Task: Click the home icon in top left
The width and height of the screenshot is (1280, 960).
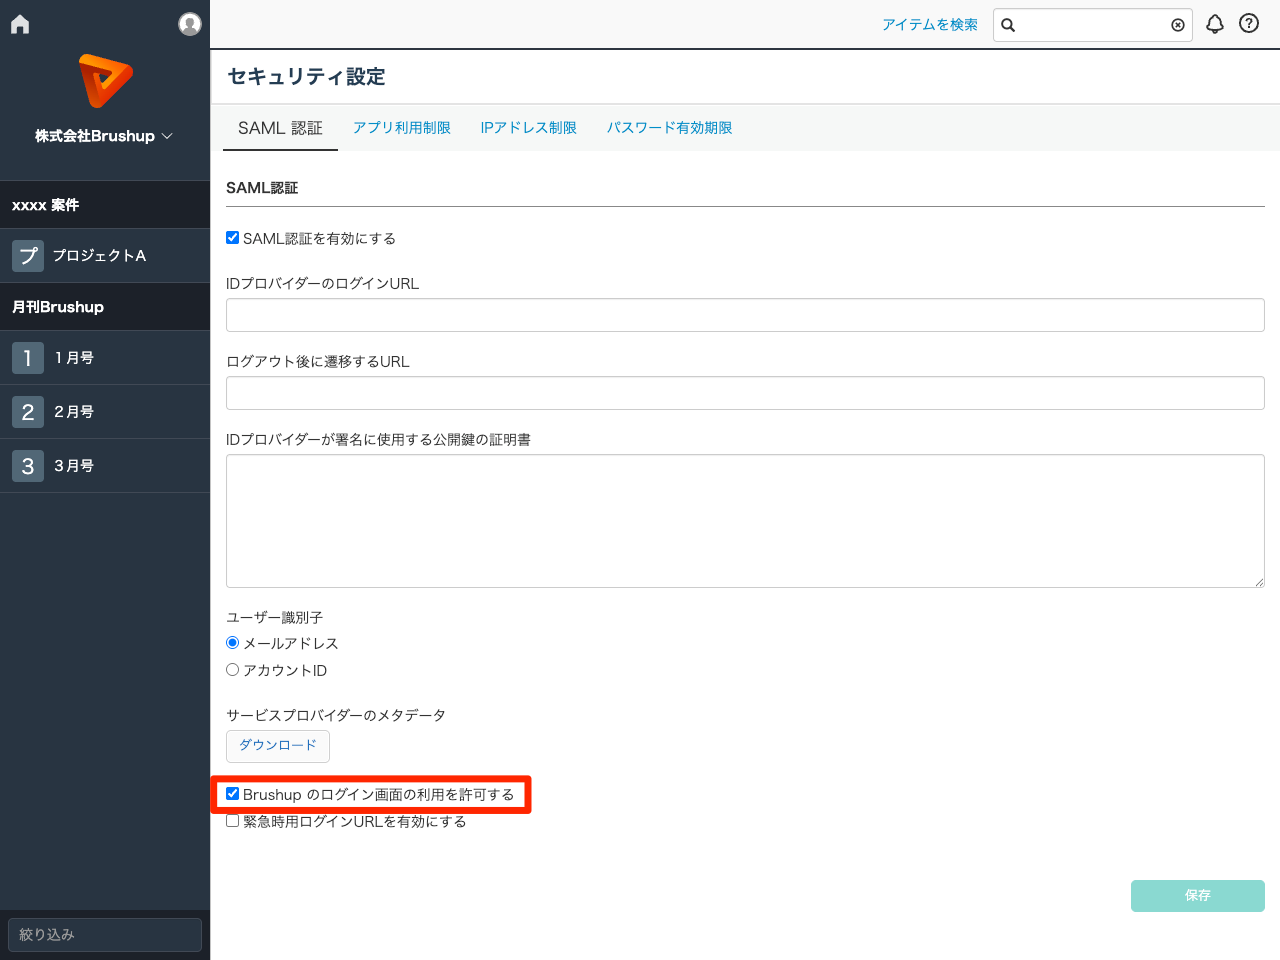Action: [19, 23]
